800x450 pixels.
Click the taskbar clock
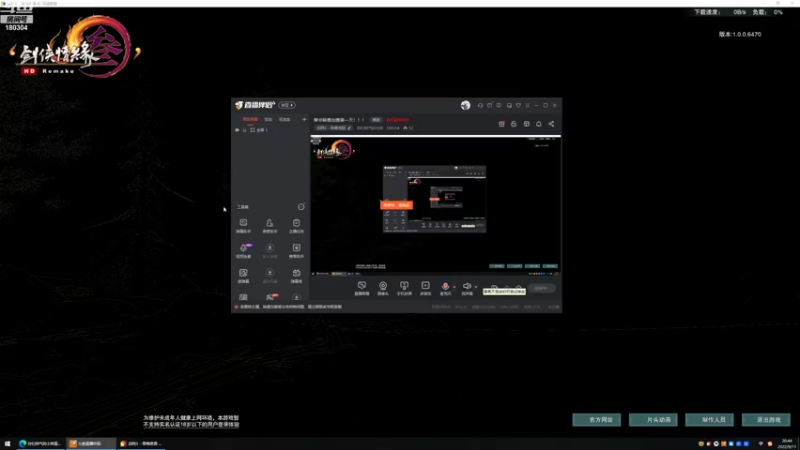[x=787, y=443]
